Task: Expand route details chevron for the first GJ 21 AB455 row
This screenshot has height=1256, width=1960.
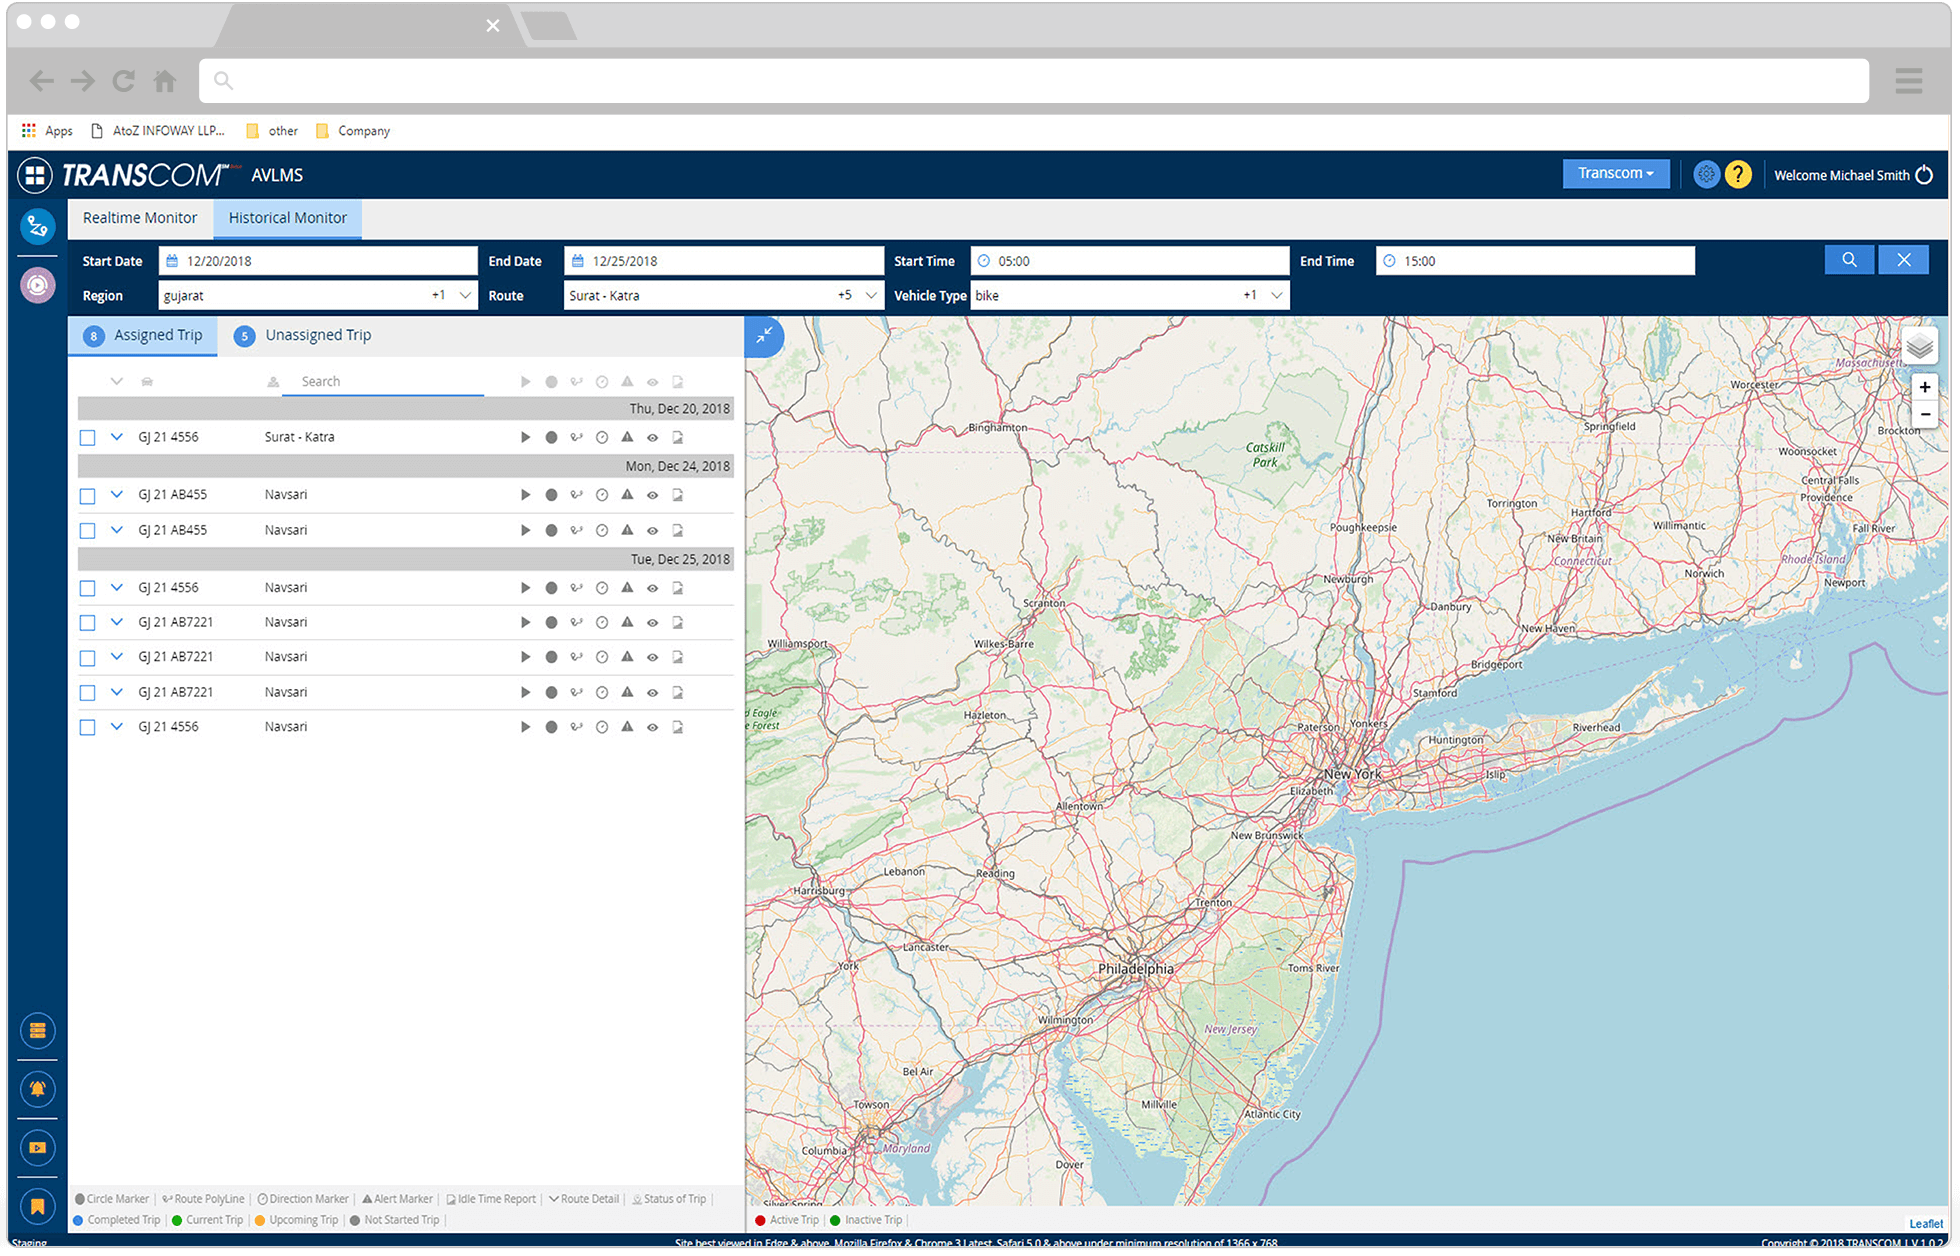Action: (117, 494)
